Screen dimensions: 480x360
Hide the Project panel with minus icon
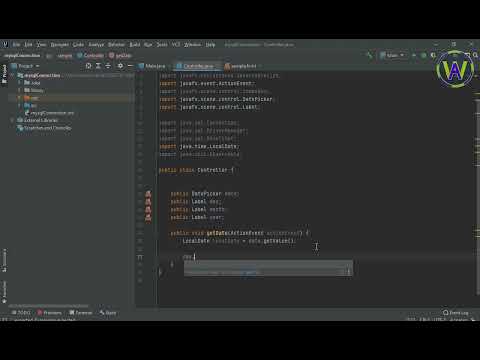tap(130, 66)
